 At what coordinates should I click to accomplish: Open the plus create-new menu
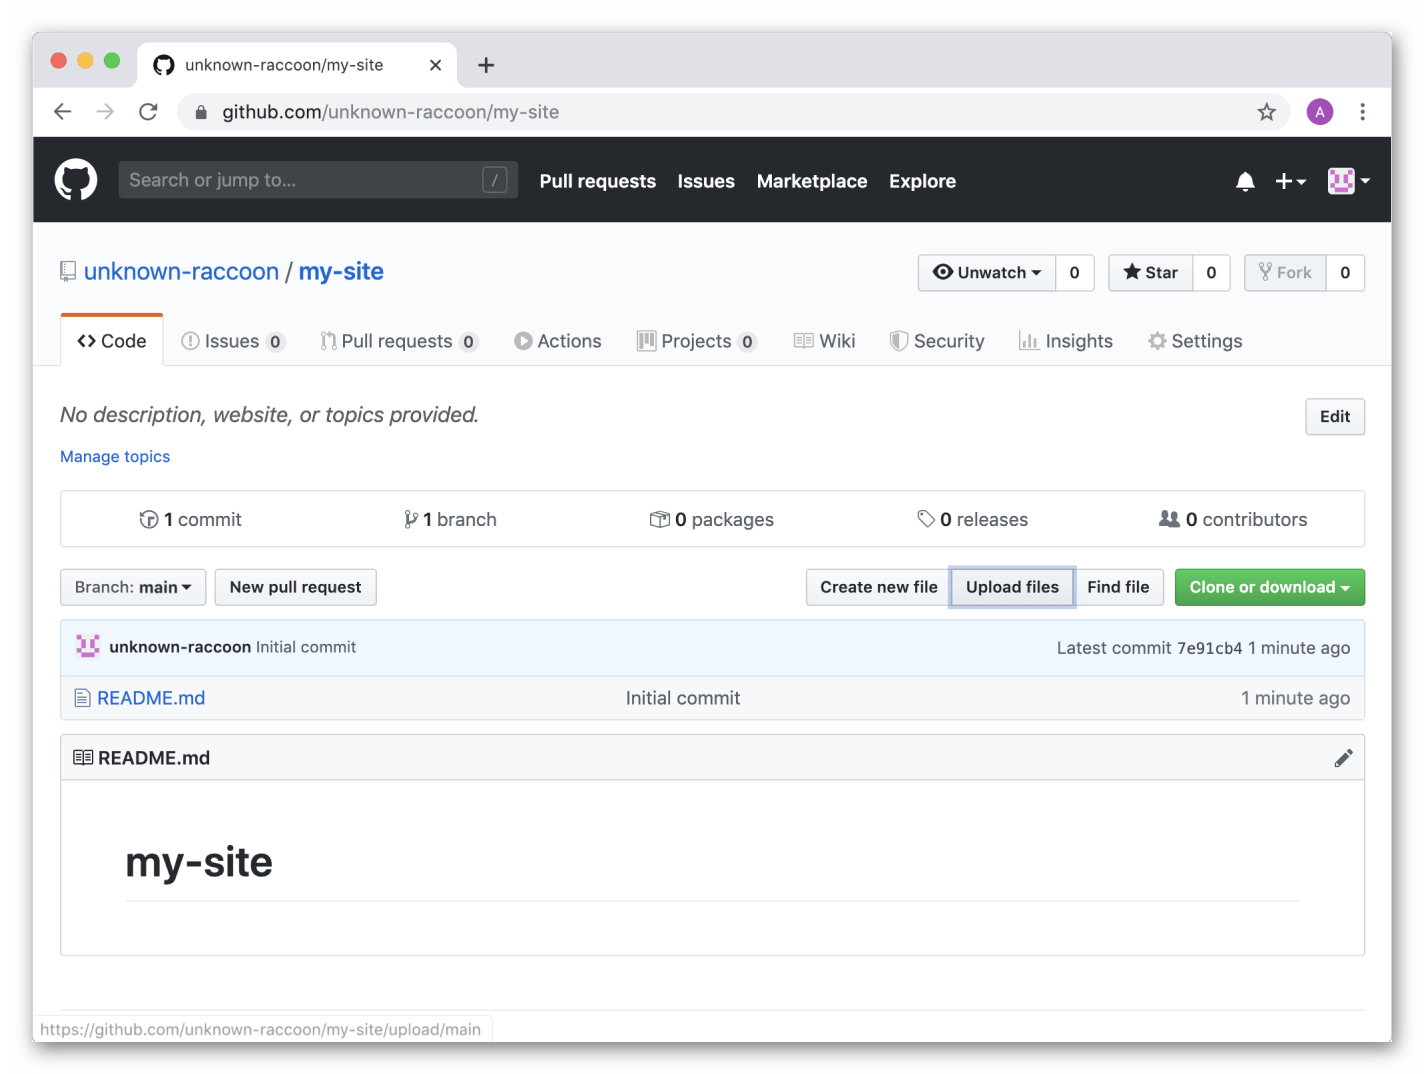coord(1290,181)
